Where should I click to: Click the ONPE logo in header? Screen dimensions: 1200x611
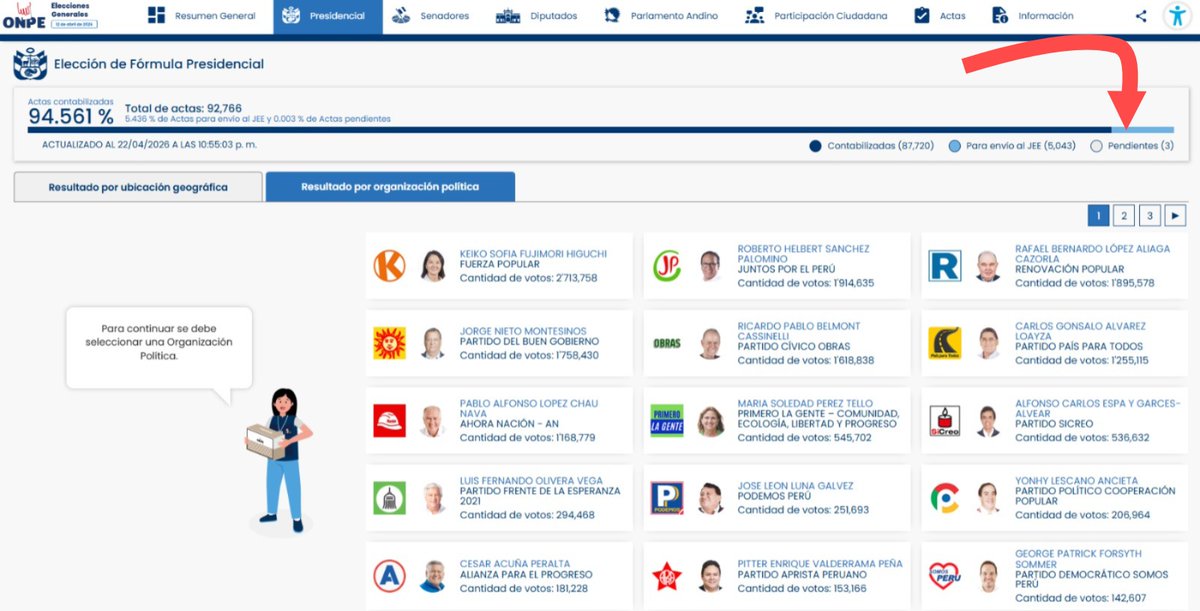coord(23,15)
